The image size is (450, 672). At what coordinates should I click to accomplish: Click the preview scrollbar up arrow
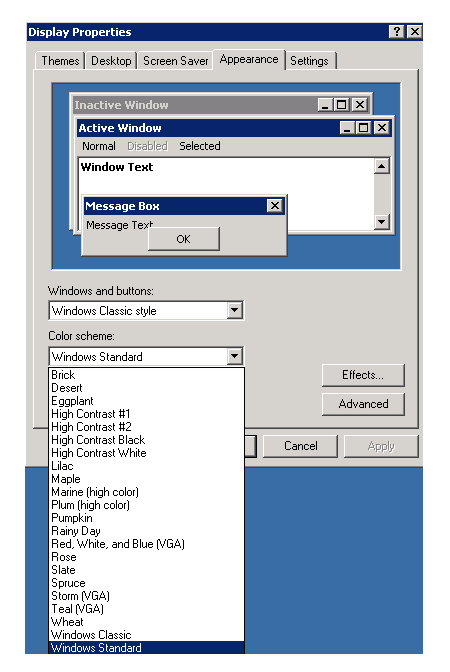pyautogui.click(x=381, y=166)
